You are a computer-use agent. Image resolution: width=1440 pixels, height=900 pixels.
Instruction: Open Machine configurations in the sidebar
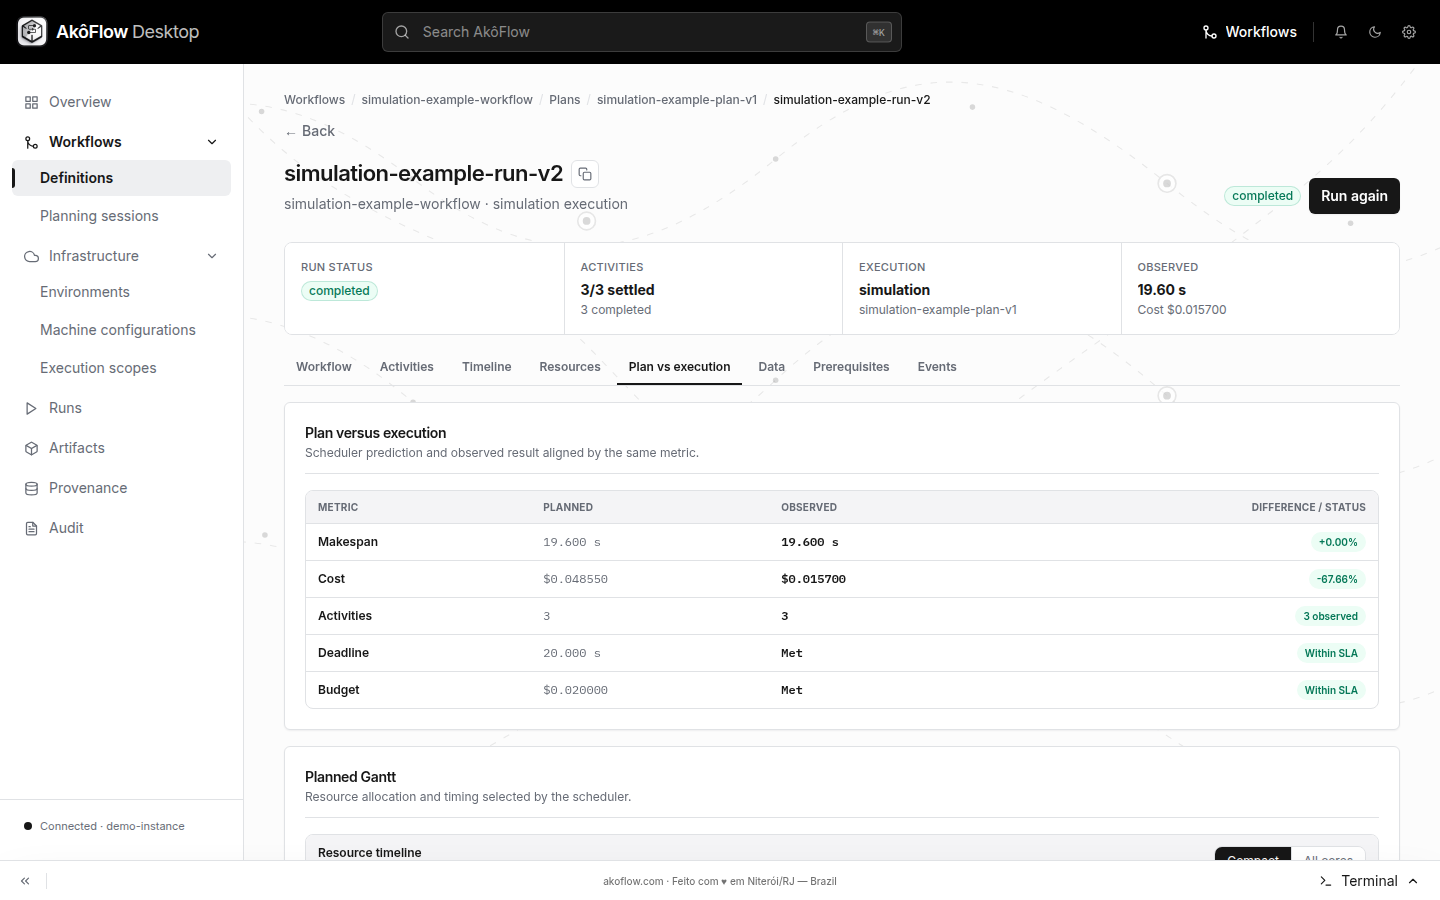[x=122, y=330]
